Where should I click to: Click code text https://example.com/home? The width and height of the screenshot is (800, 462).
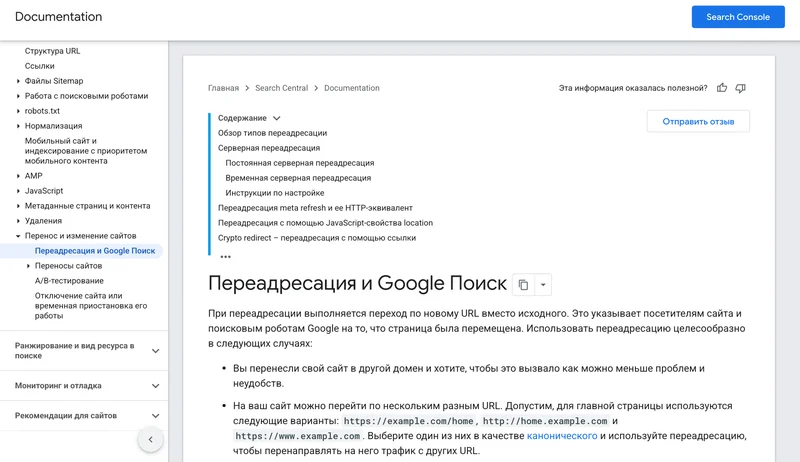(409, 421)
